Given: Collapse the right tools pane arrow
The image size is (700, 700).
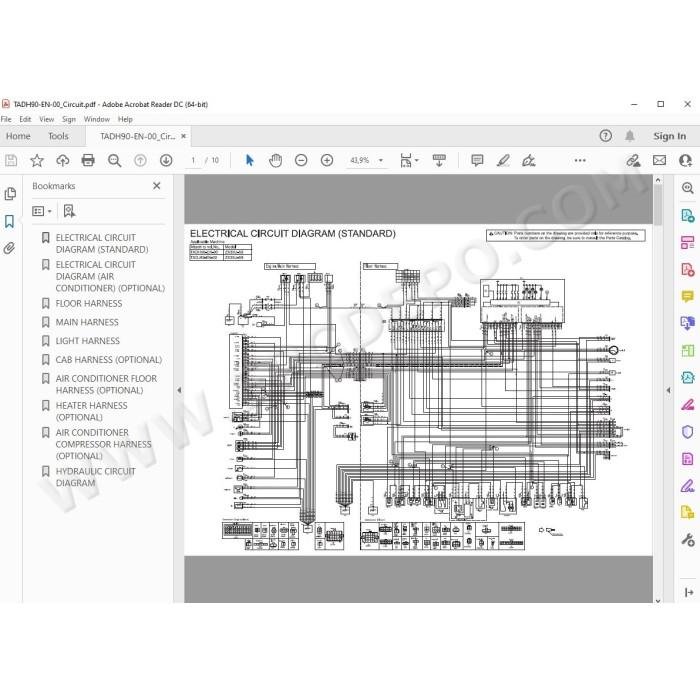Looking at the screenshot, I should (668, 390).
